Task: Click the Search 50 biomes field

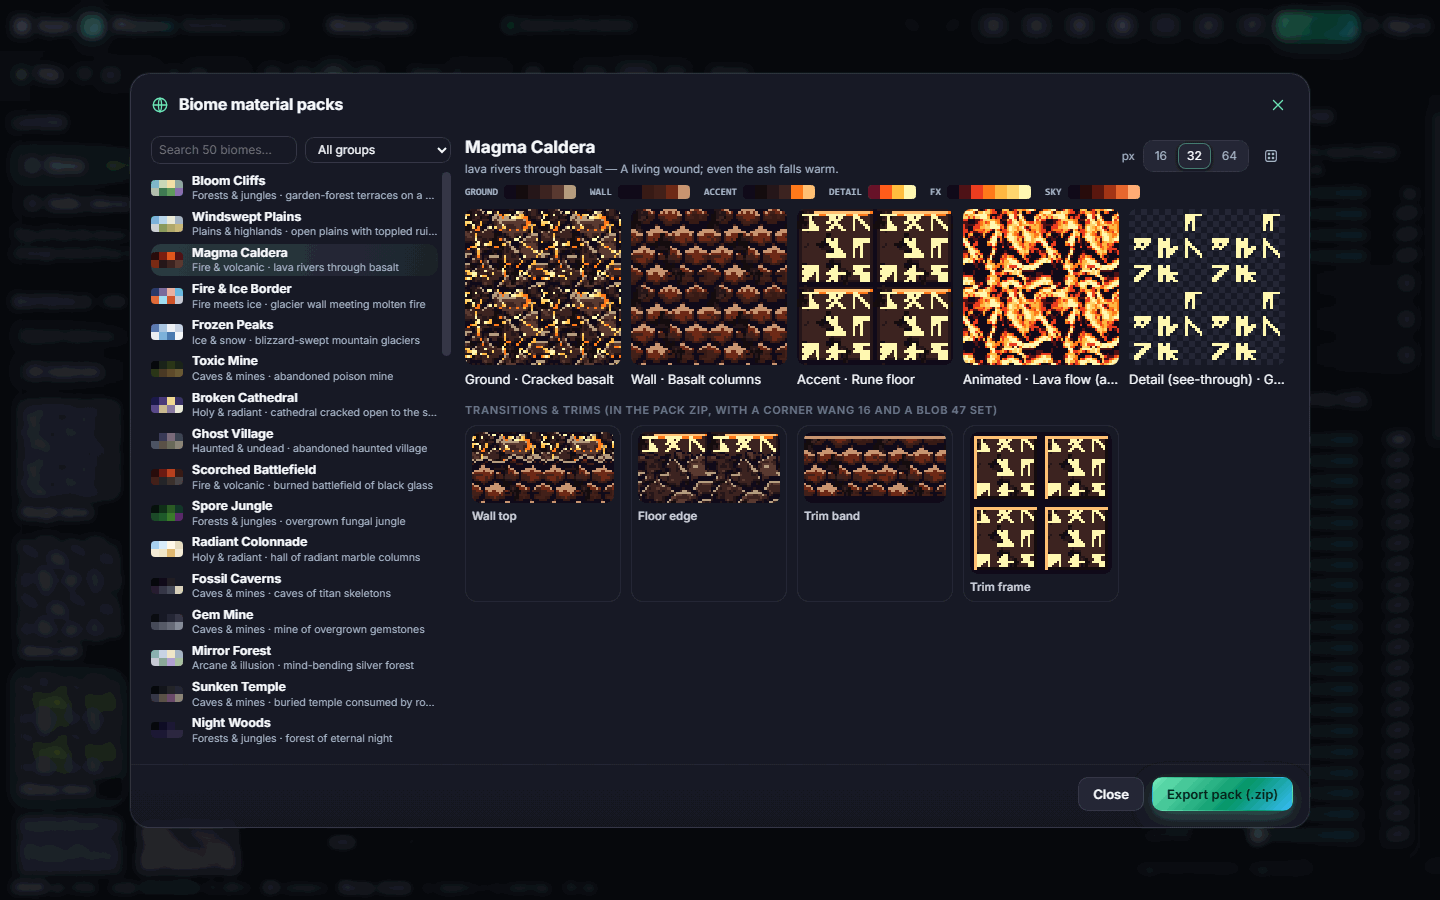Action: point(224,150)
